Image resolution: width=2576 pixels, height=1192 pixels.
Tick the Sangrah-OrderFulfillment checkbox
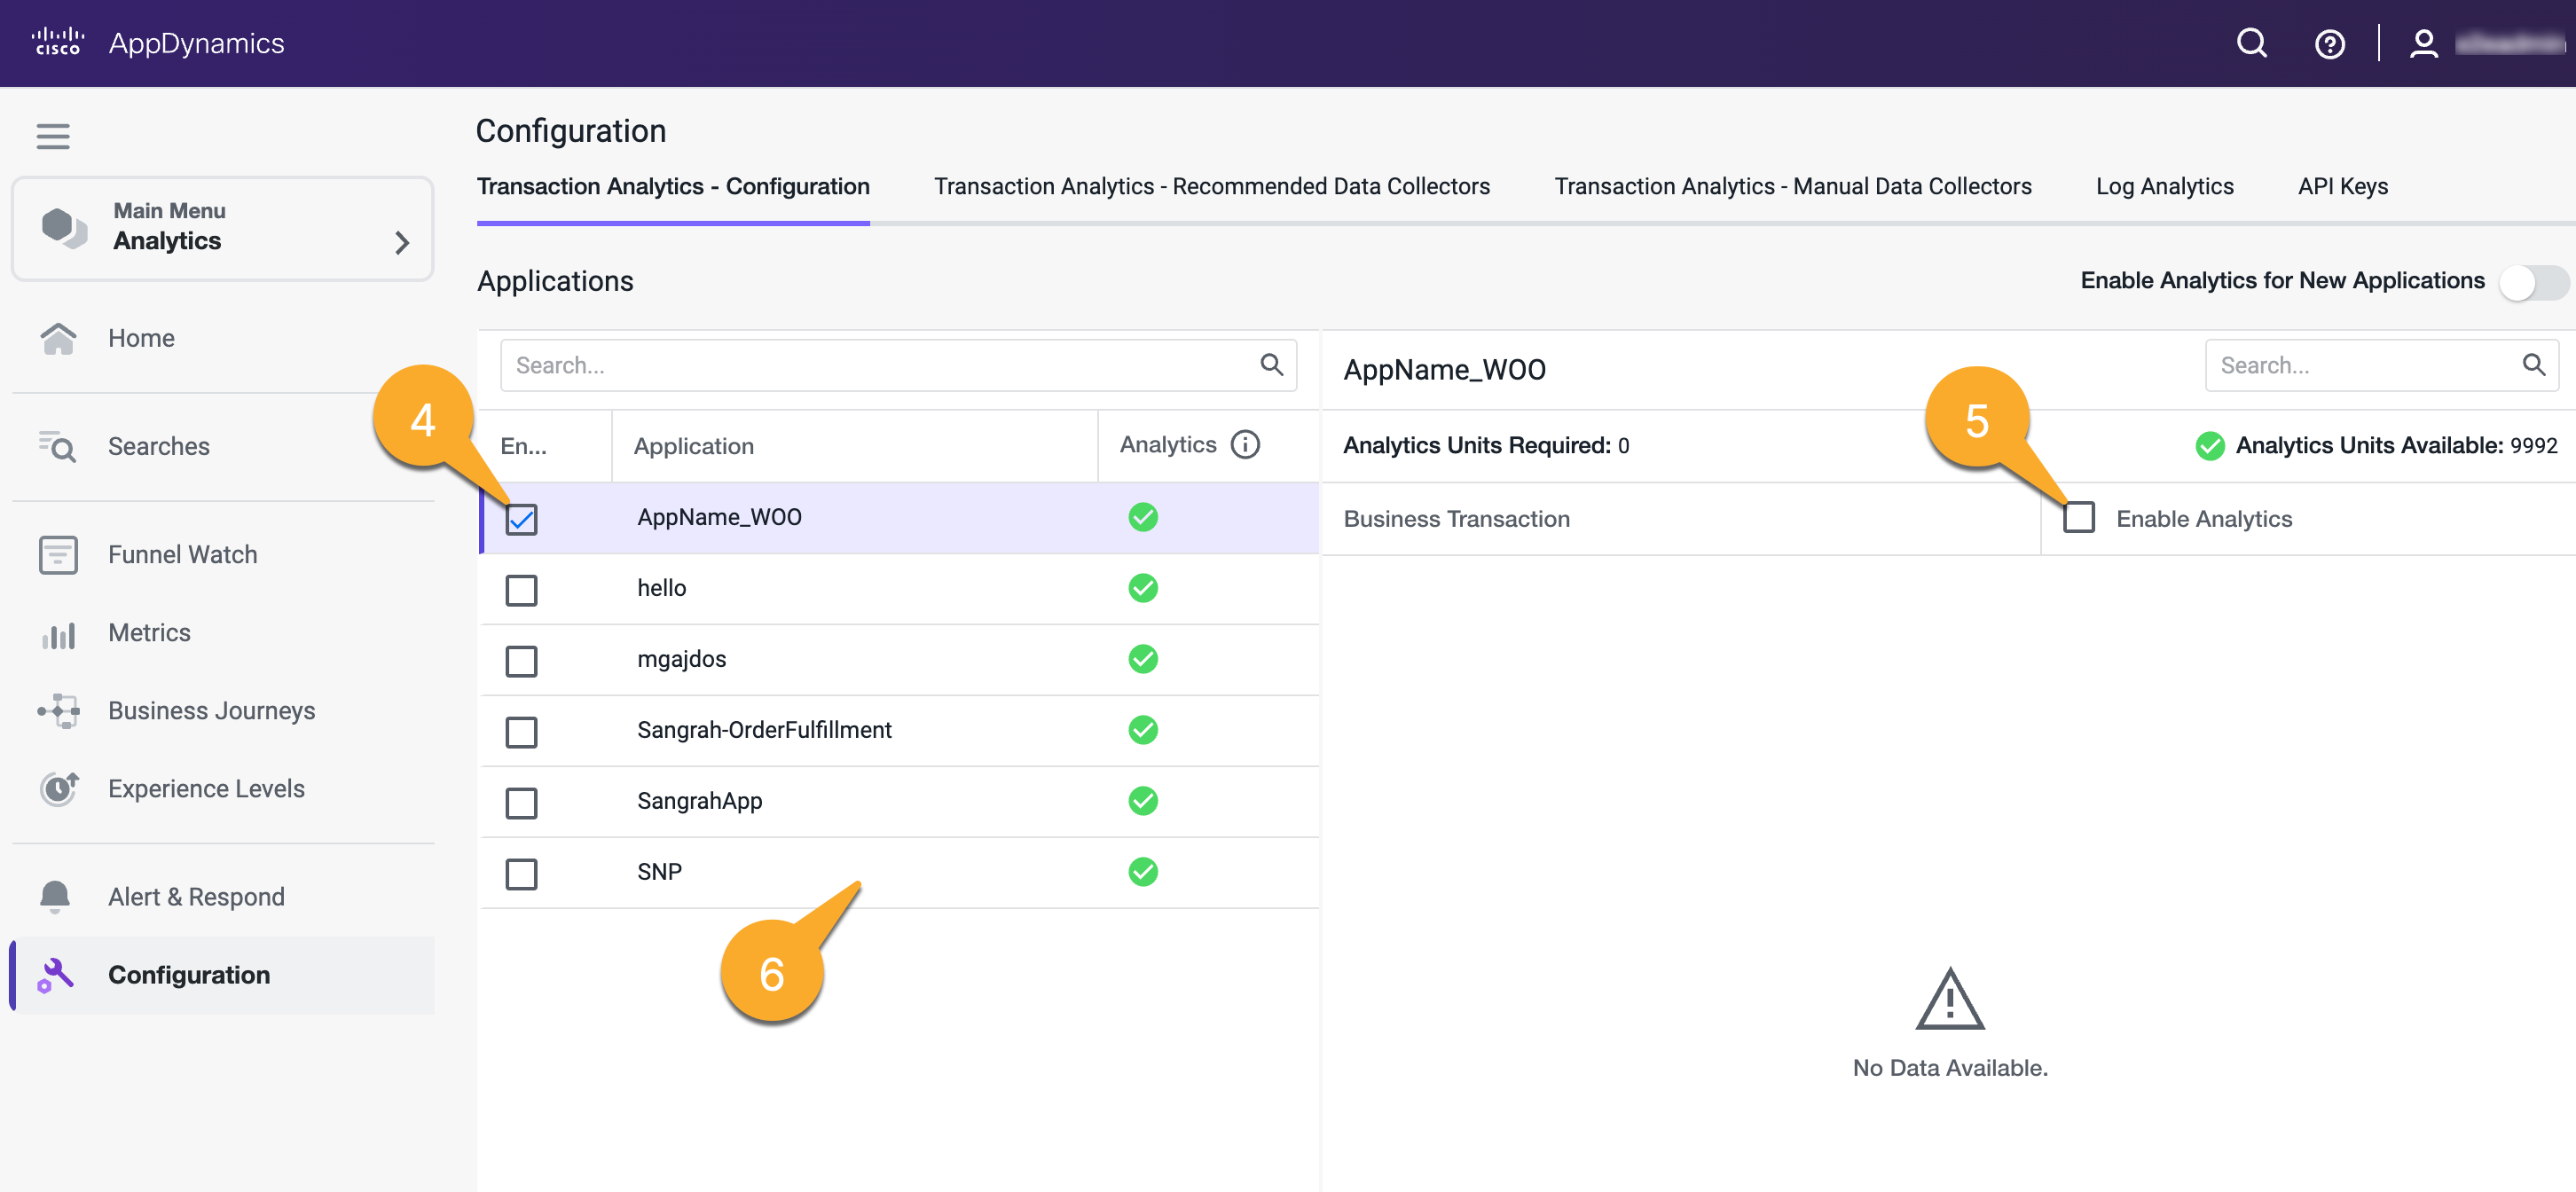(521, 731)
